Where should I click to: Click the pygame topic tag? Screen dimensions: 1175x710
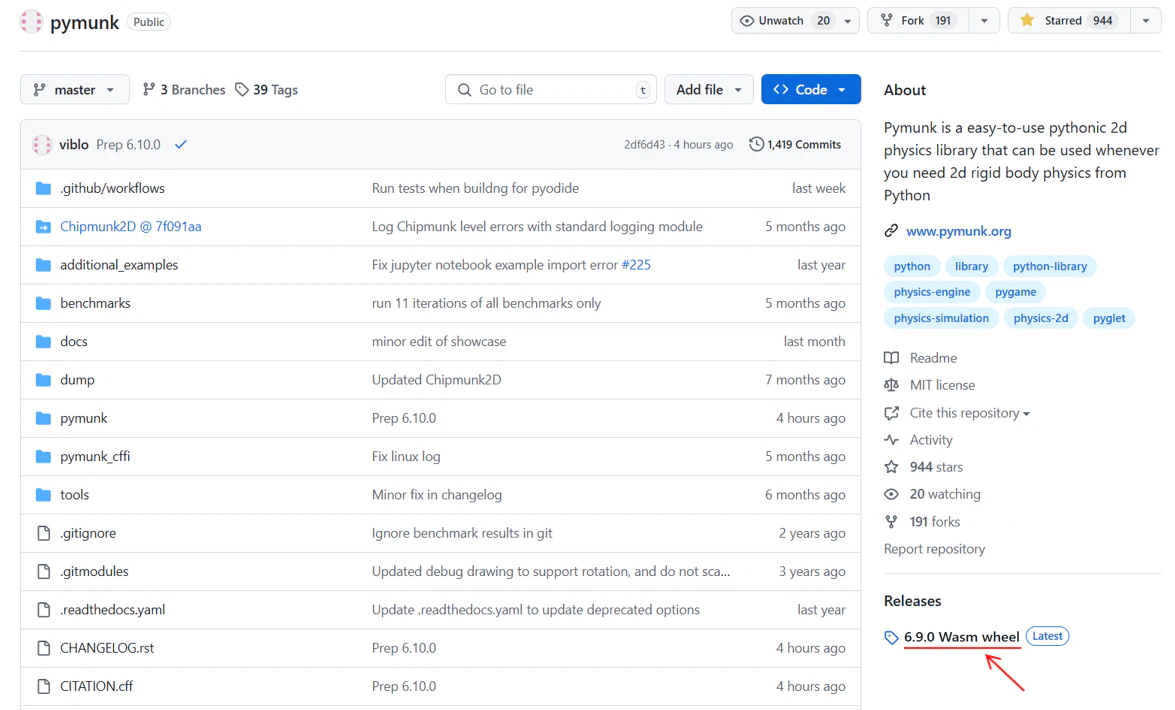1015,292
